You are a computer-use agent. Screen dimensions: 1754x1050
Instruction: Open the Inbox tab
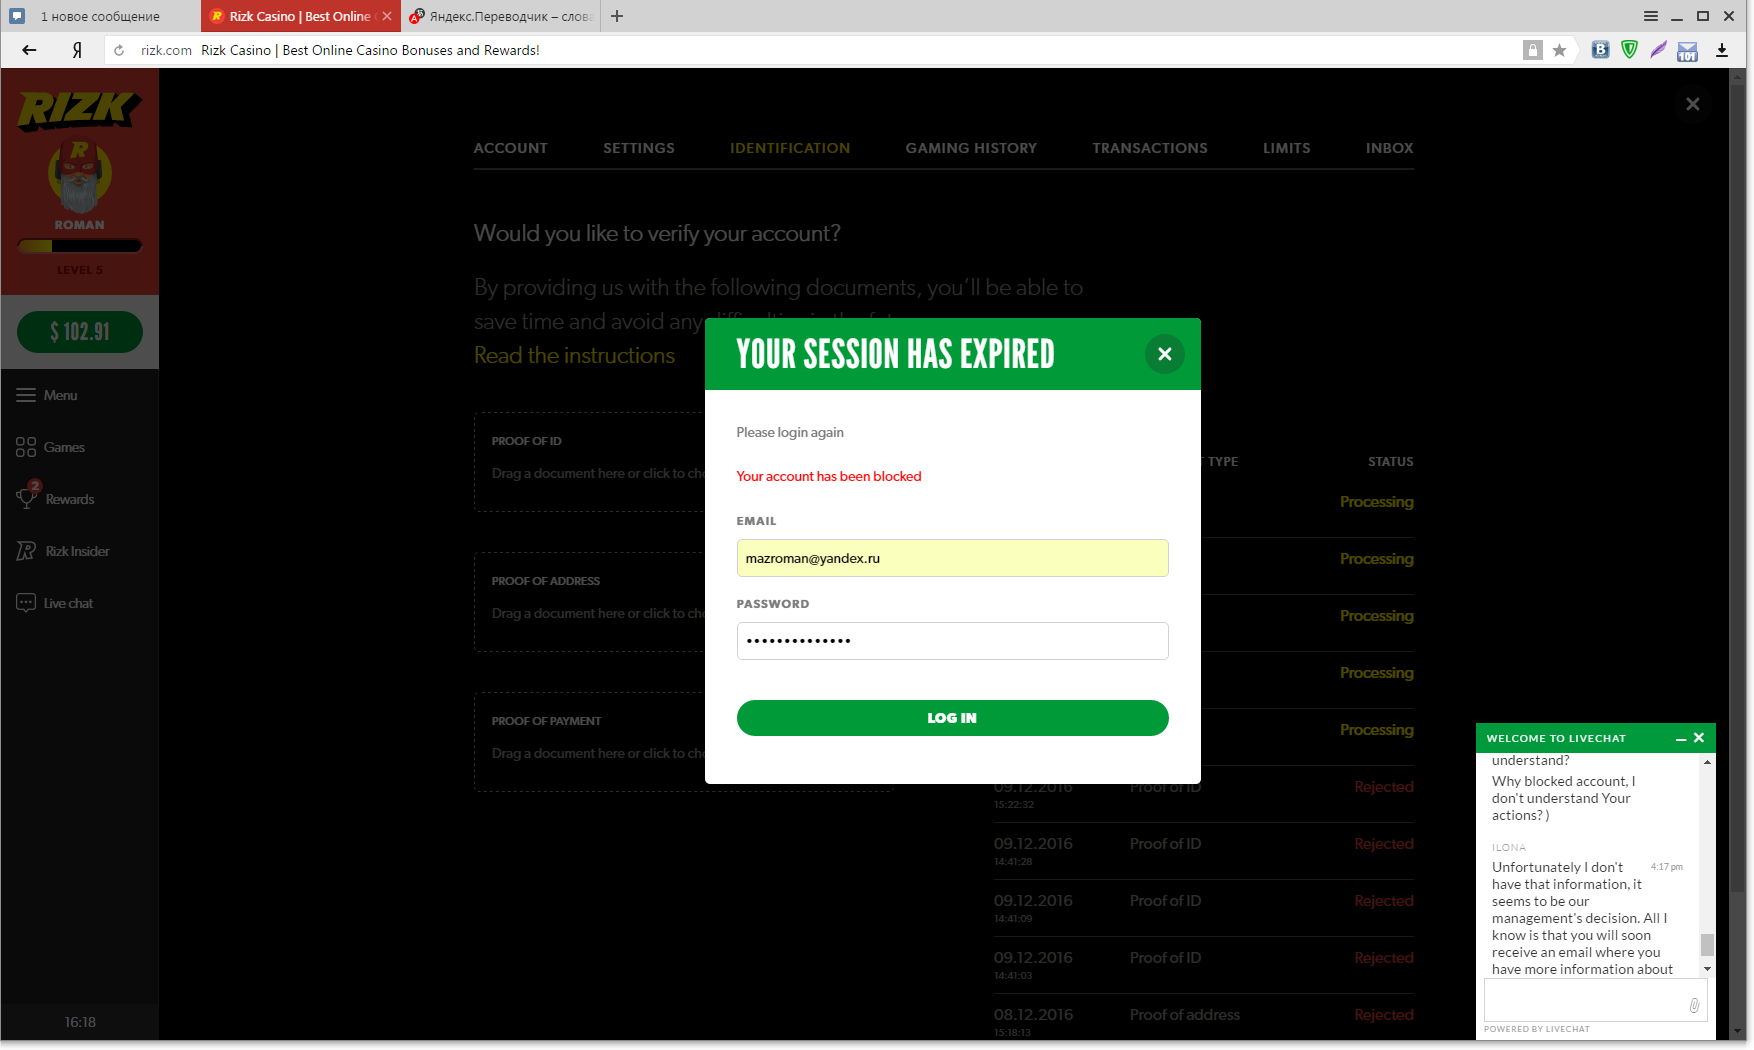point(1390,148)
